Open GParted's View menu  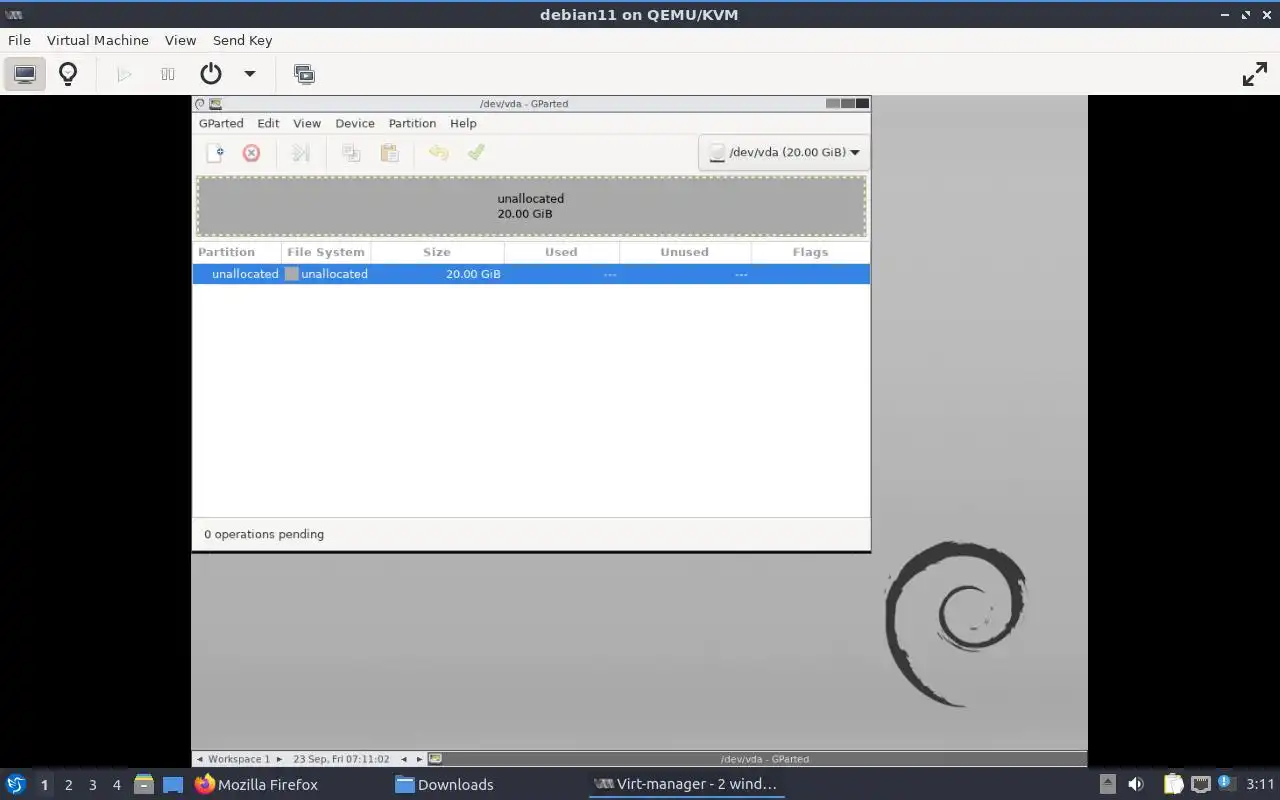307,123
